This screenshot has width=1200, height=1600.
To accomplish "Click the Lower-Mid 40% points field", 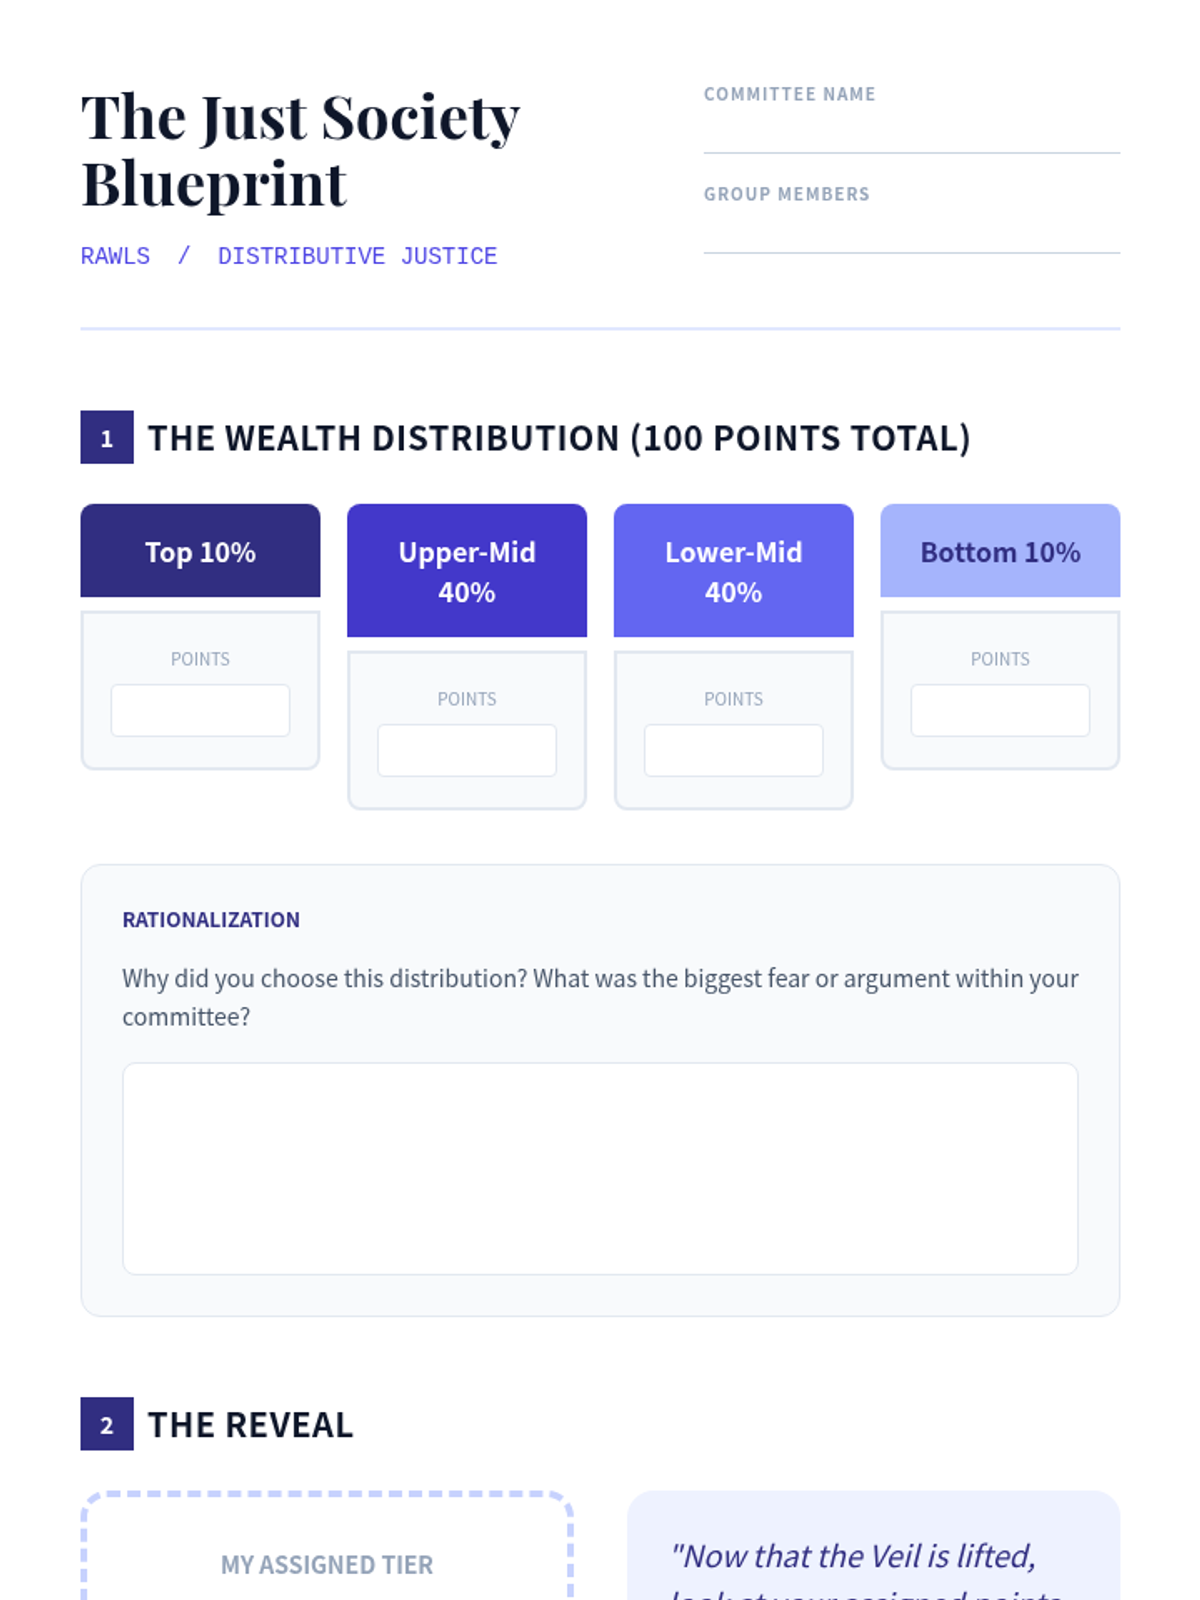I will click(733, 750).
